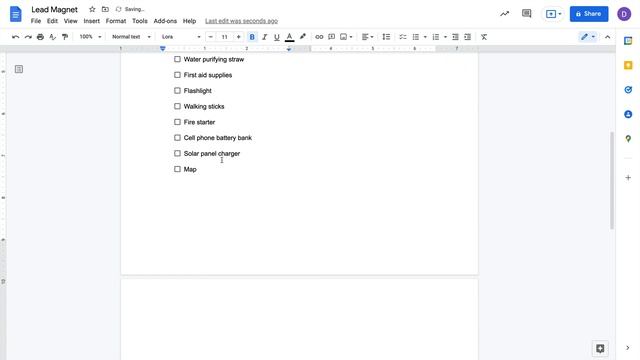Open Google Tasks in side panel

pyautogui.click(x=628, y=90)
